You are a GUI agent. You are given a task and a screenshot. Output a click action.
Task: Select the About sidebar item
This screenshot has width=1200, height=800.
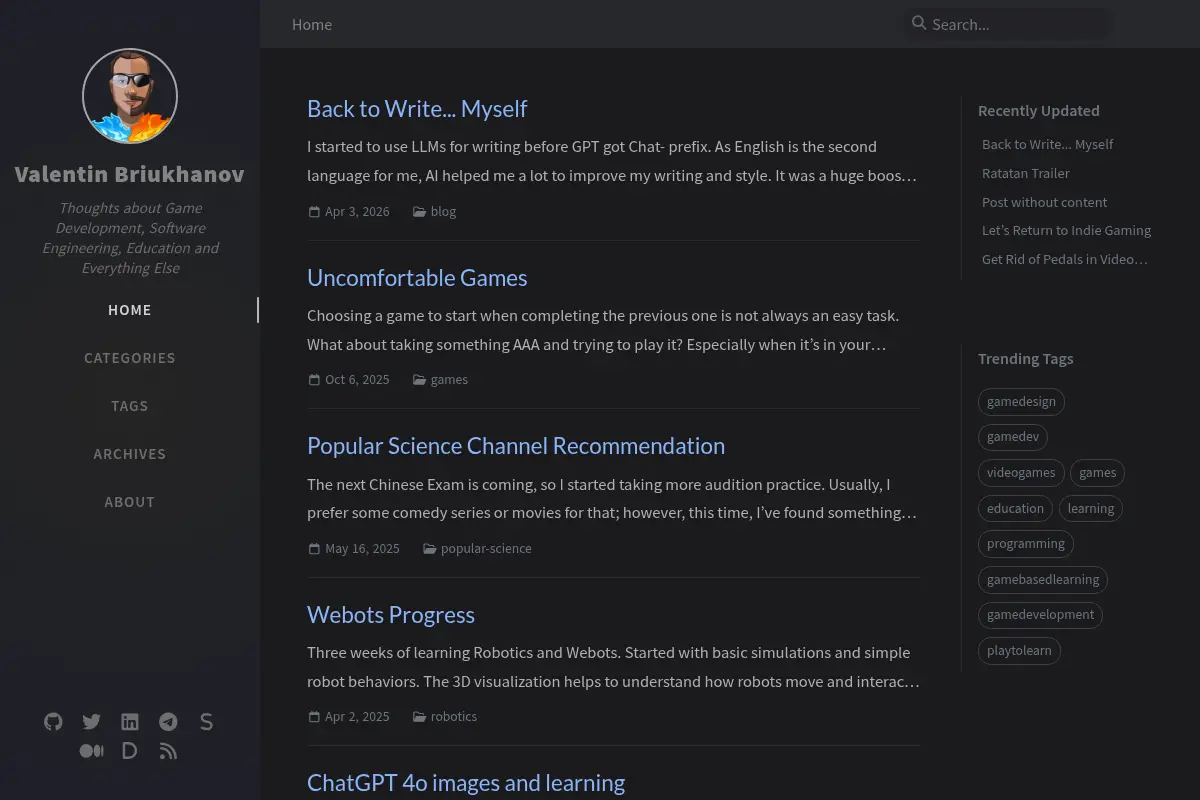click(130, 502)
